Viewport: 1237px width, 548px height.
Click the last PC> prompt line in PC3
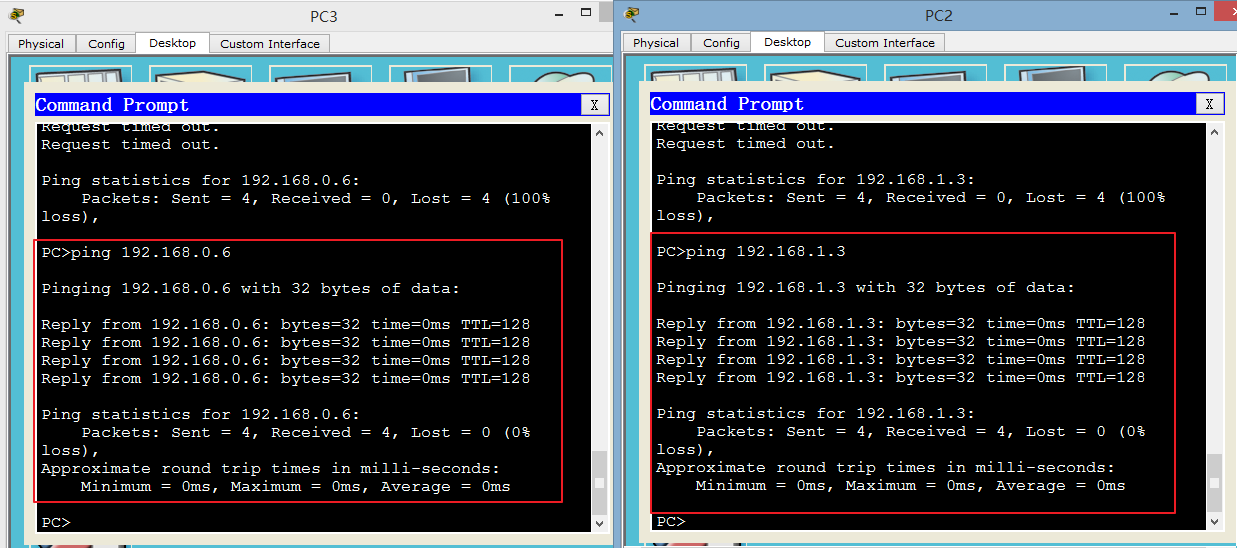[x=56, y=523]
